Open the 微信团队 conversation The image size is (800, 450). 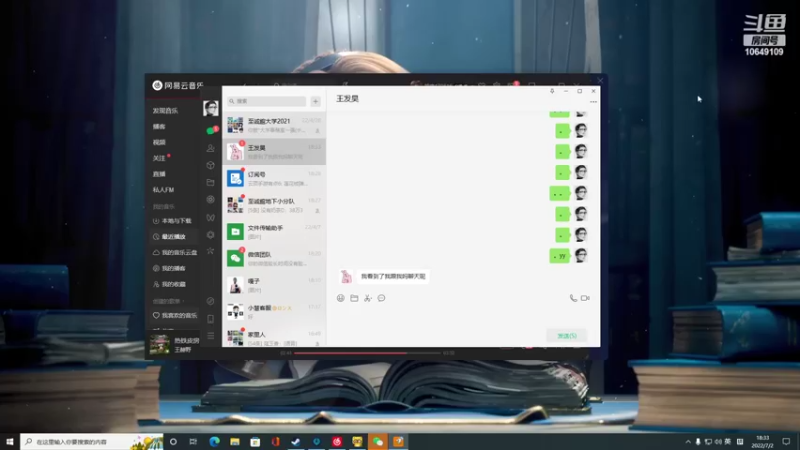[274, 258]
